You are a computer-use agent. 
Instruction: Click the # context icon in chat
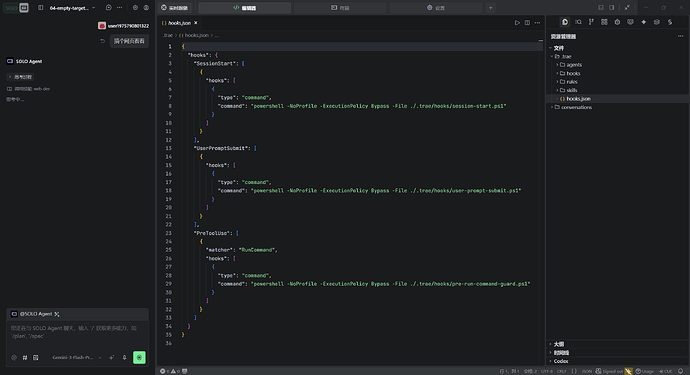tap(25, 358)
